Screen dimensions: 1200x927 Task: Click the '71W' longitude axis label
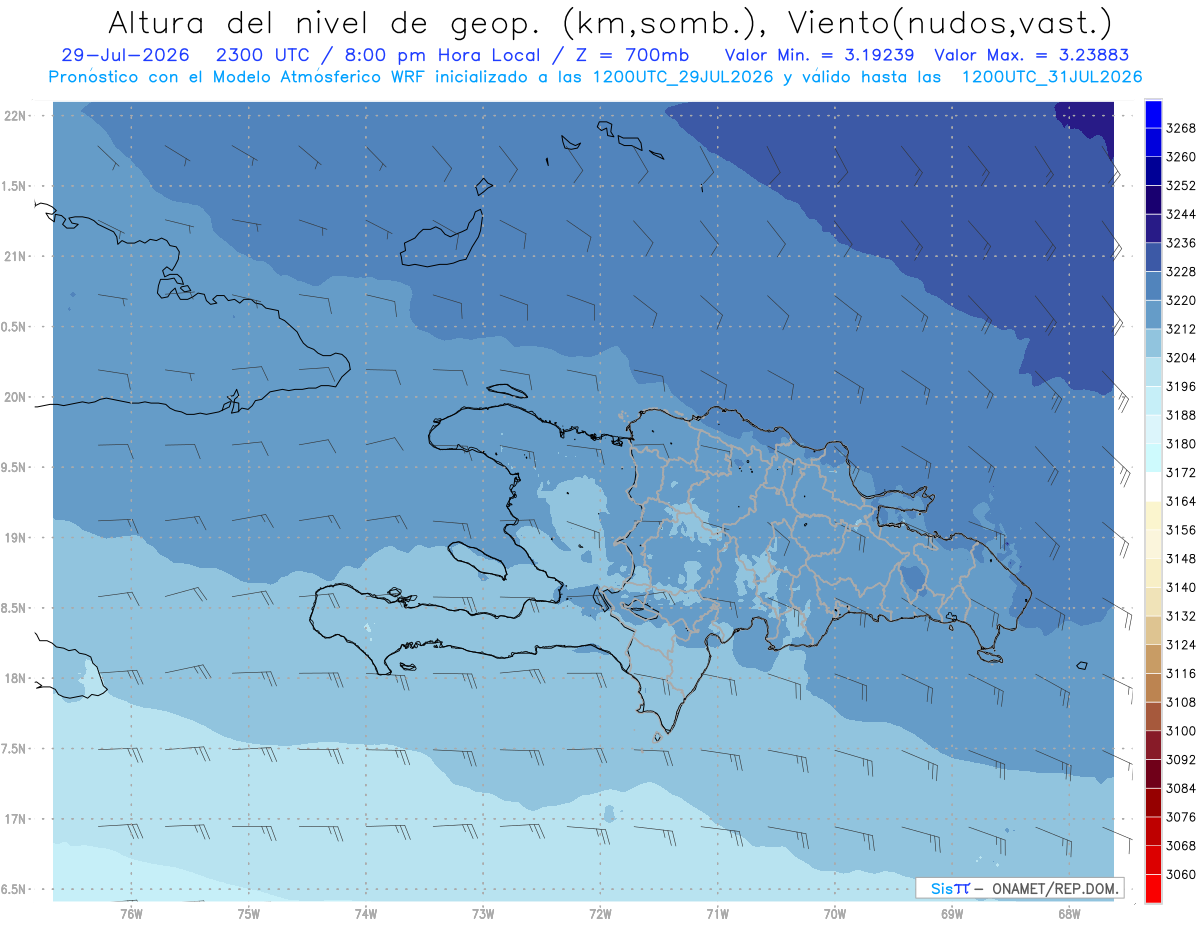point(717,913)
